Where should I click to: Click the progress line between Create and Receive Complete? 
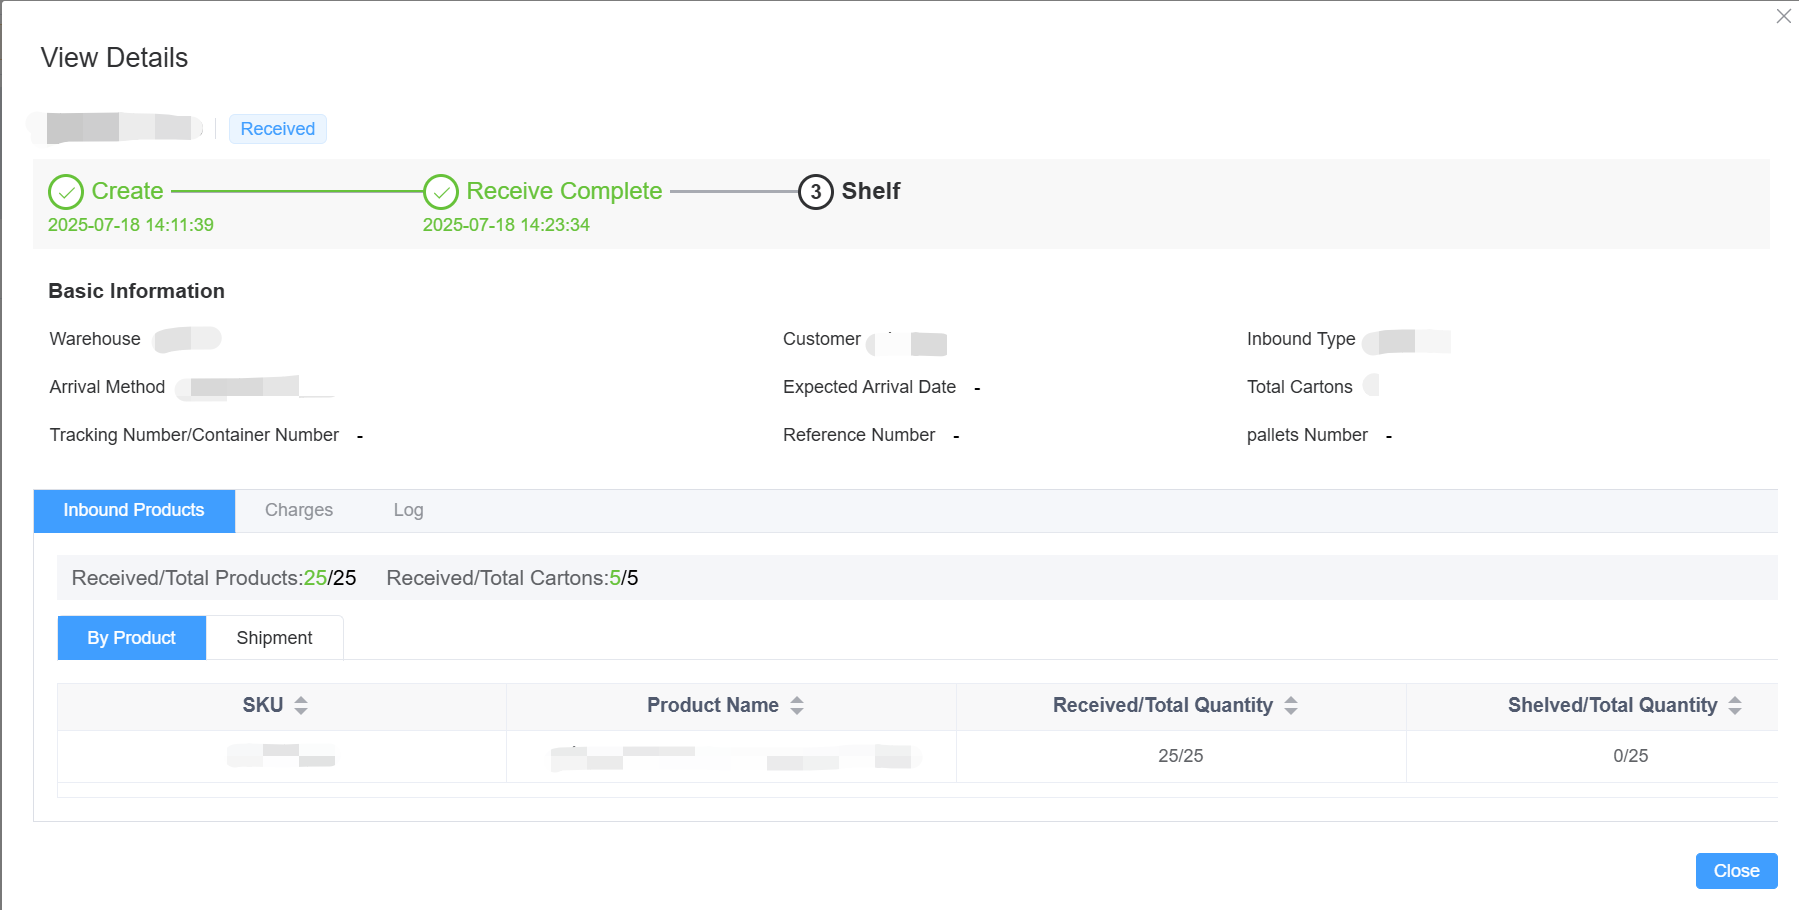[296, 191]
